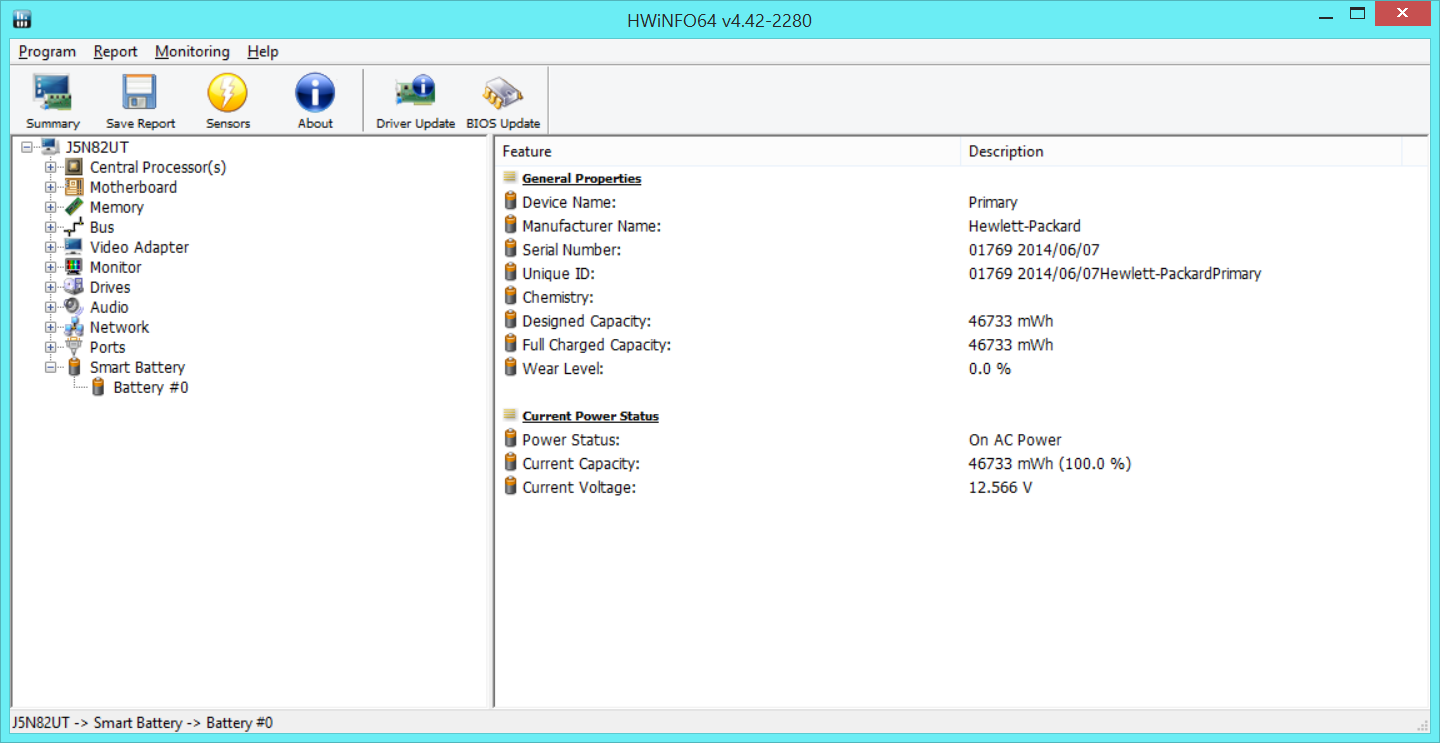
Task: Maximize the HWiNFO64 window
Action: 1357,14
